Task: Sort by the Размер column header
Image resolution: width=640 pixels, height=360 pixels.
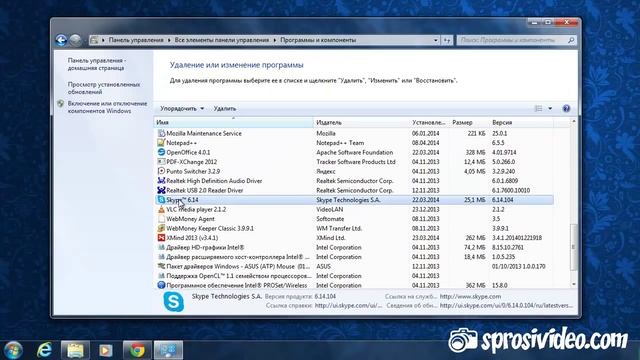Action: point(469,122)
